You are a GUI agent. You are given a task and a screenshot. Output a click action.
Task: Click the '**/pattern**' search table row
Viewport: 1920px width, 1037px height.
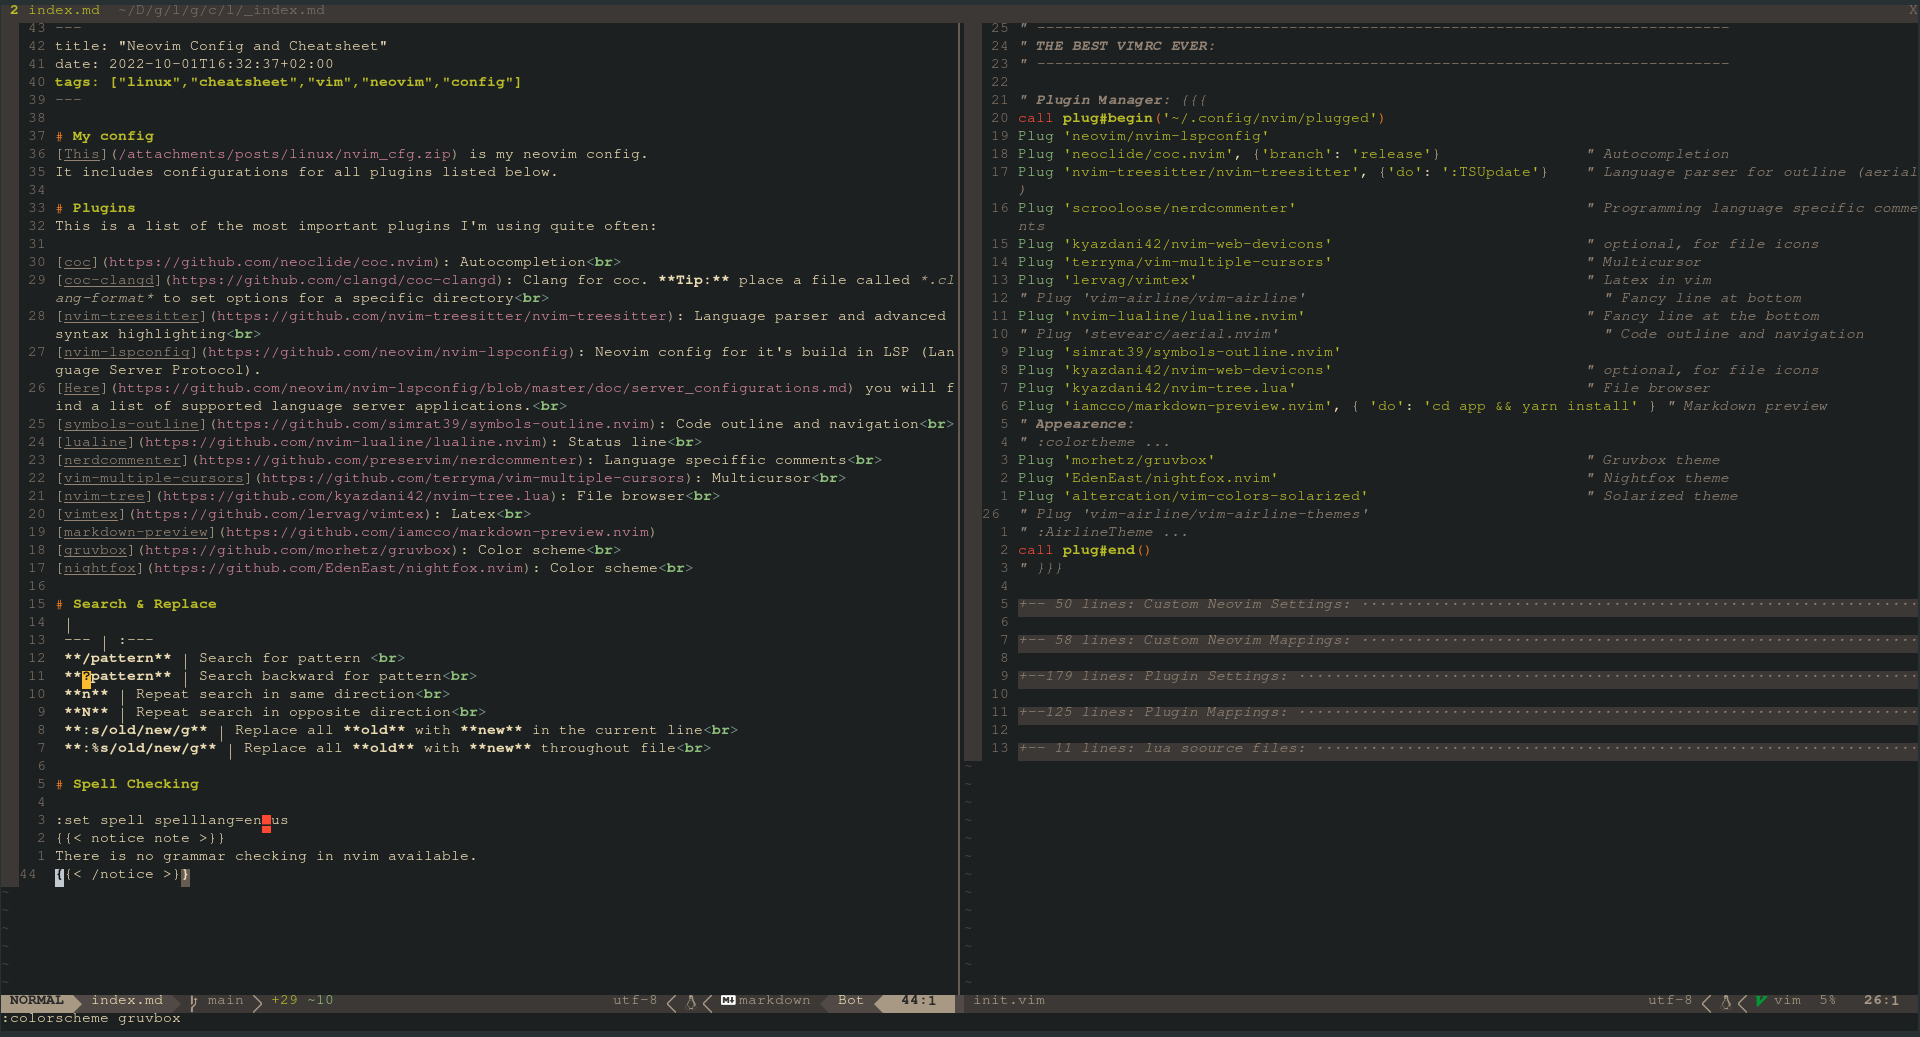point(235,658)
